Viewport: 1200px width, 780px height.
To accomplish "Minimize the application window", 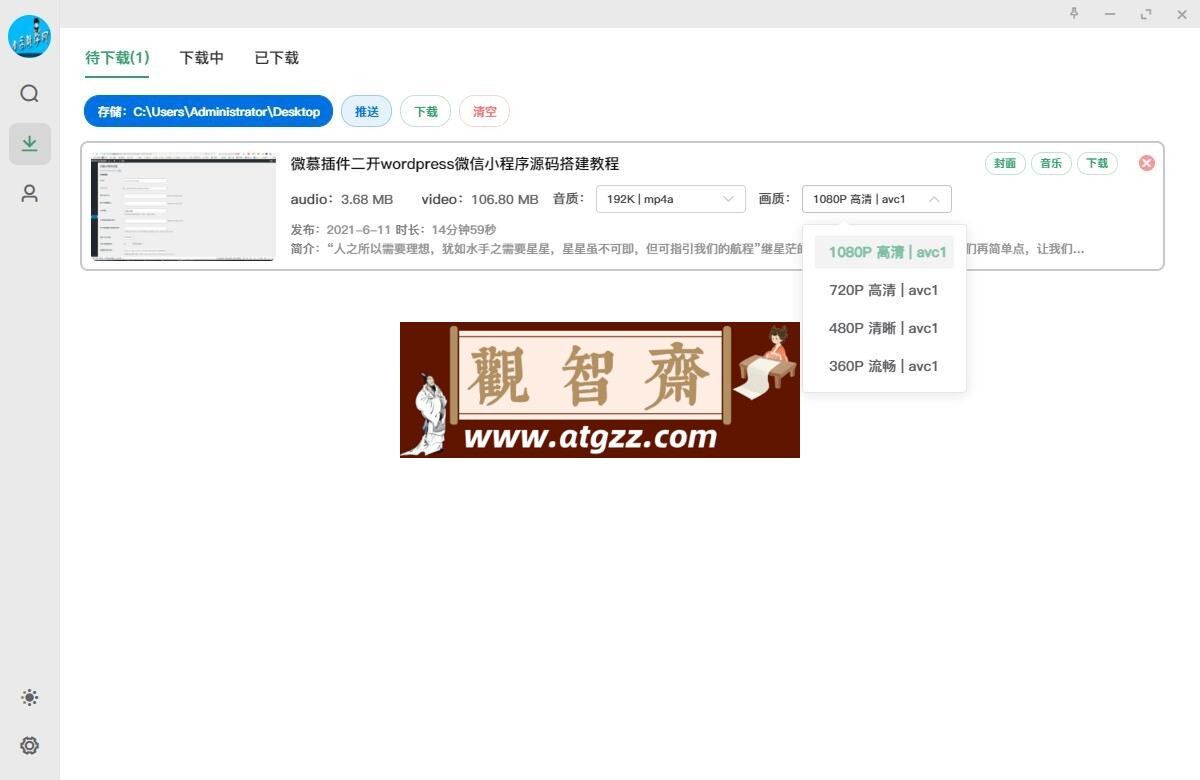I will pos(1110,14).
